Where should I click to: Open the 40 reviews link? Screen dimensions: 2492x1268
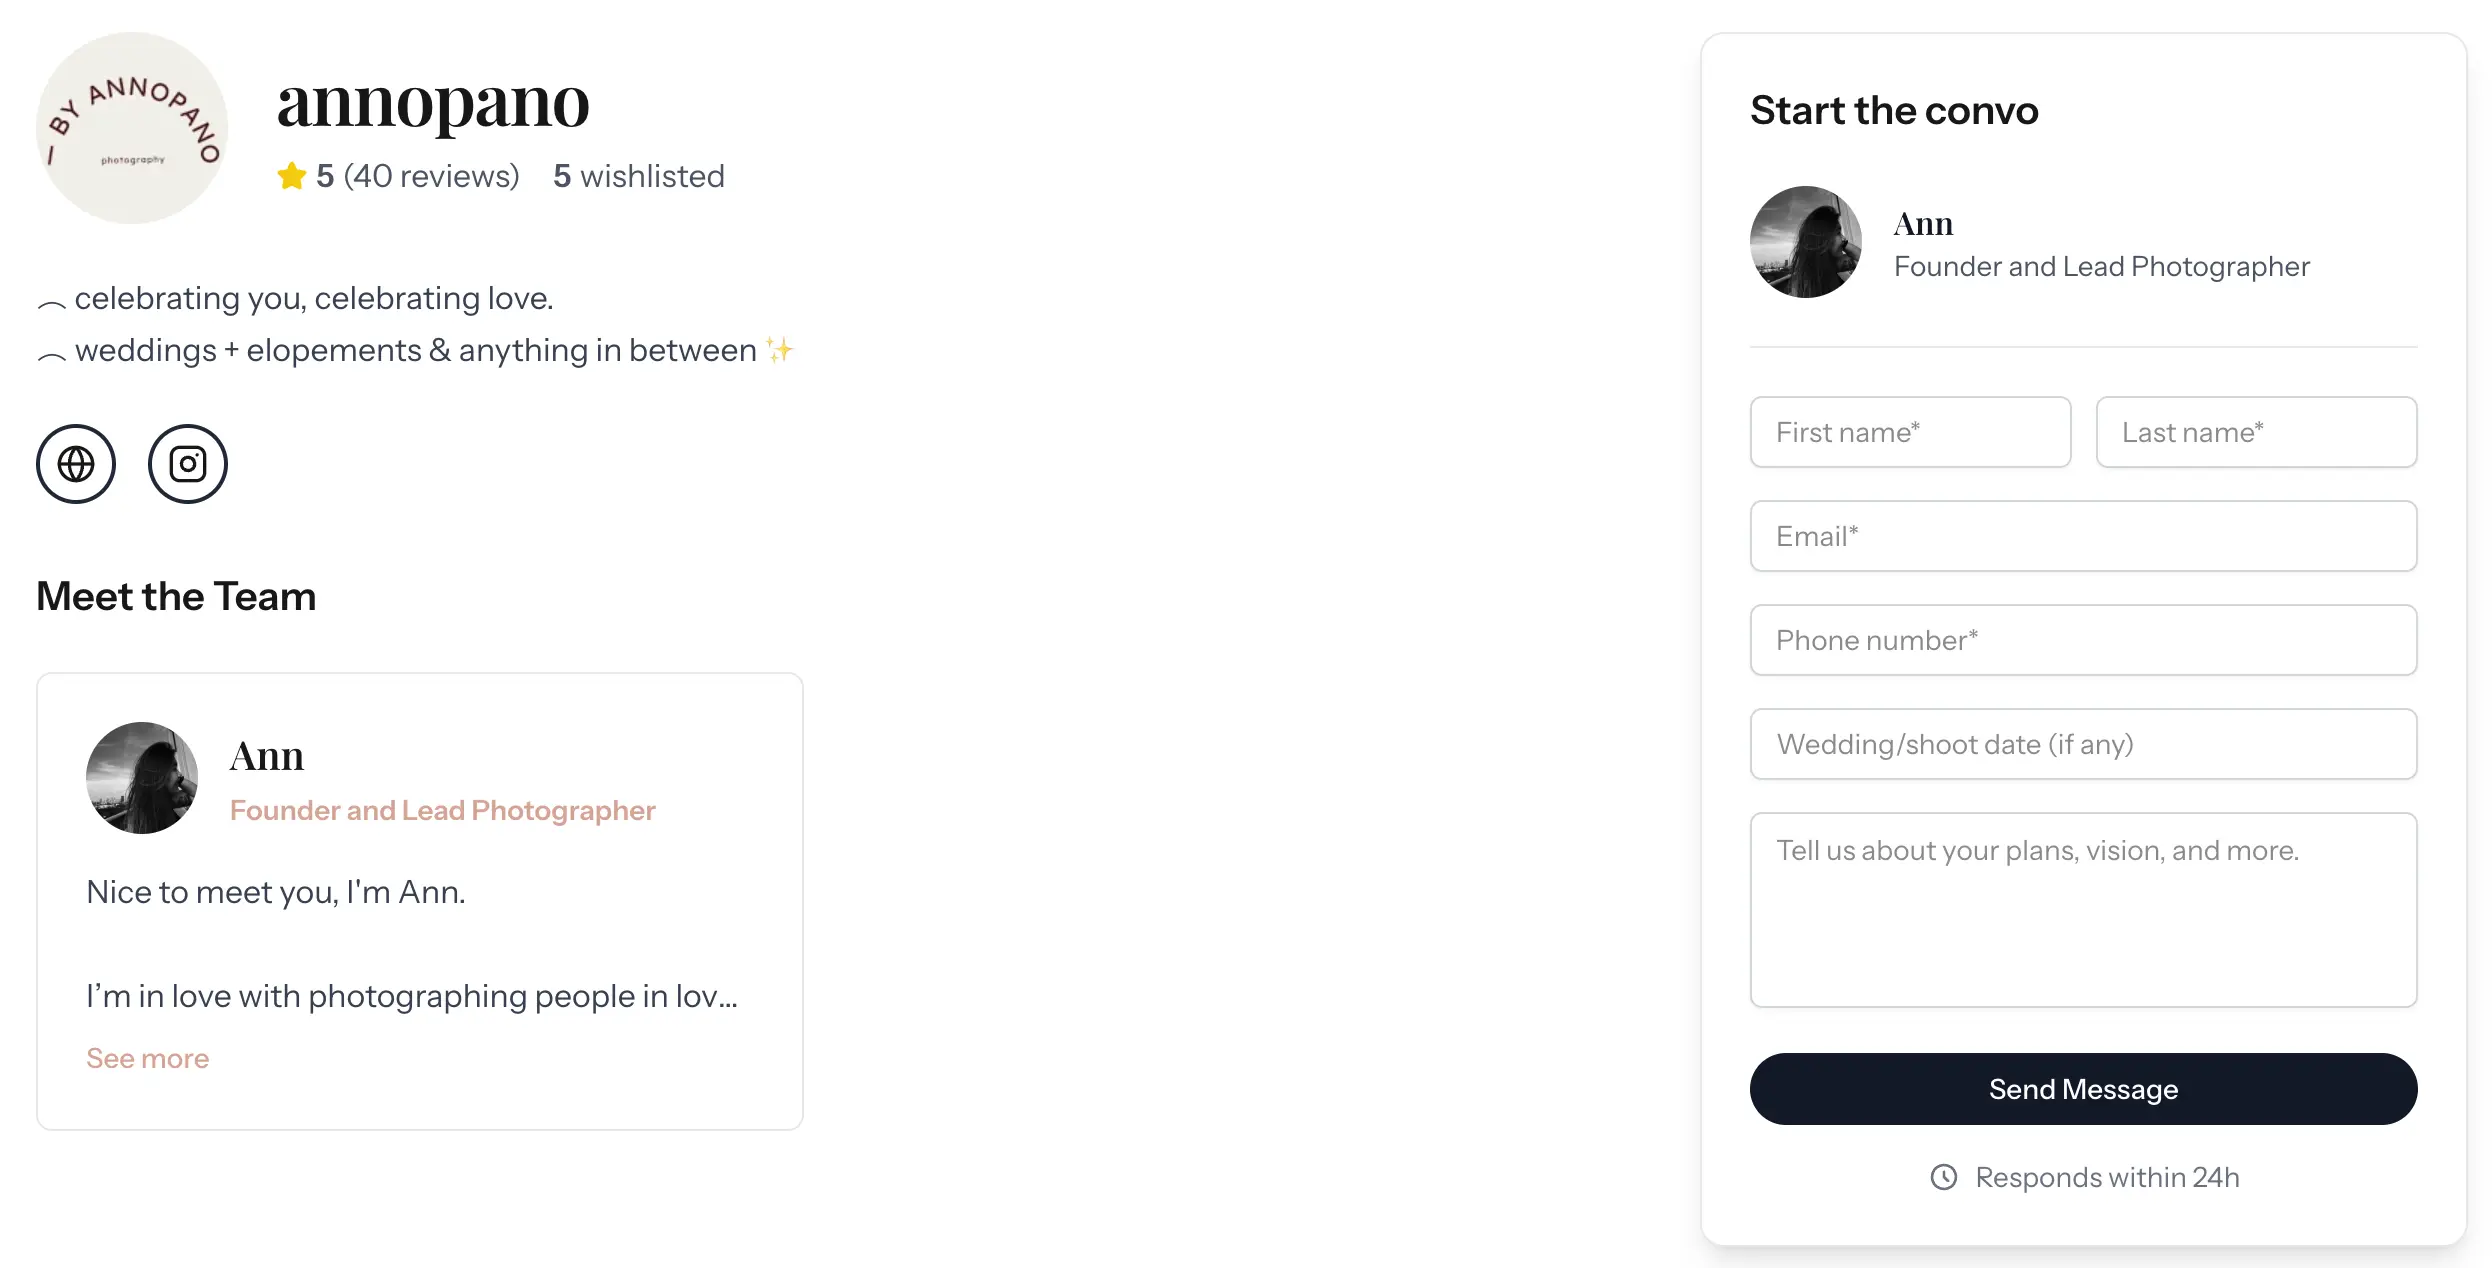coord(431,176)
